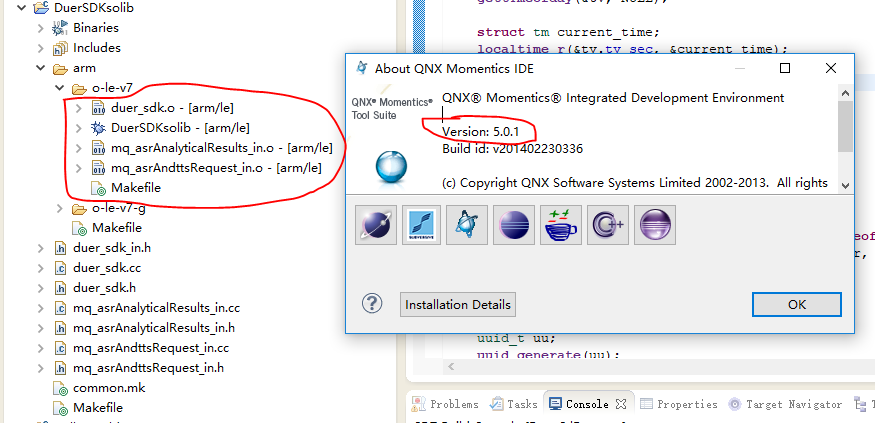
Task: Expand the o-le-v7-g folder
Action: [60, 208]
